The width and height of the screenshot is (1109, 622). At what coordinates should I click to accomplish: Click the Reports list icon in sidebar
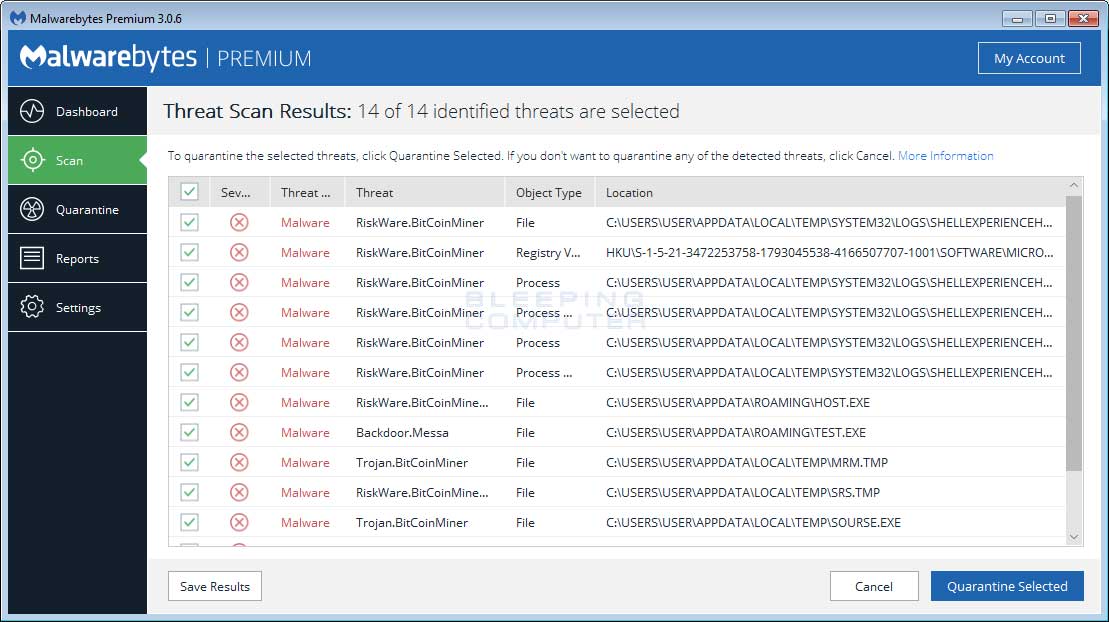pyautogui.click(x=32, y=258)
